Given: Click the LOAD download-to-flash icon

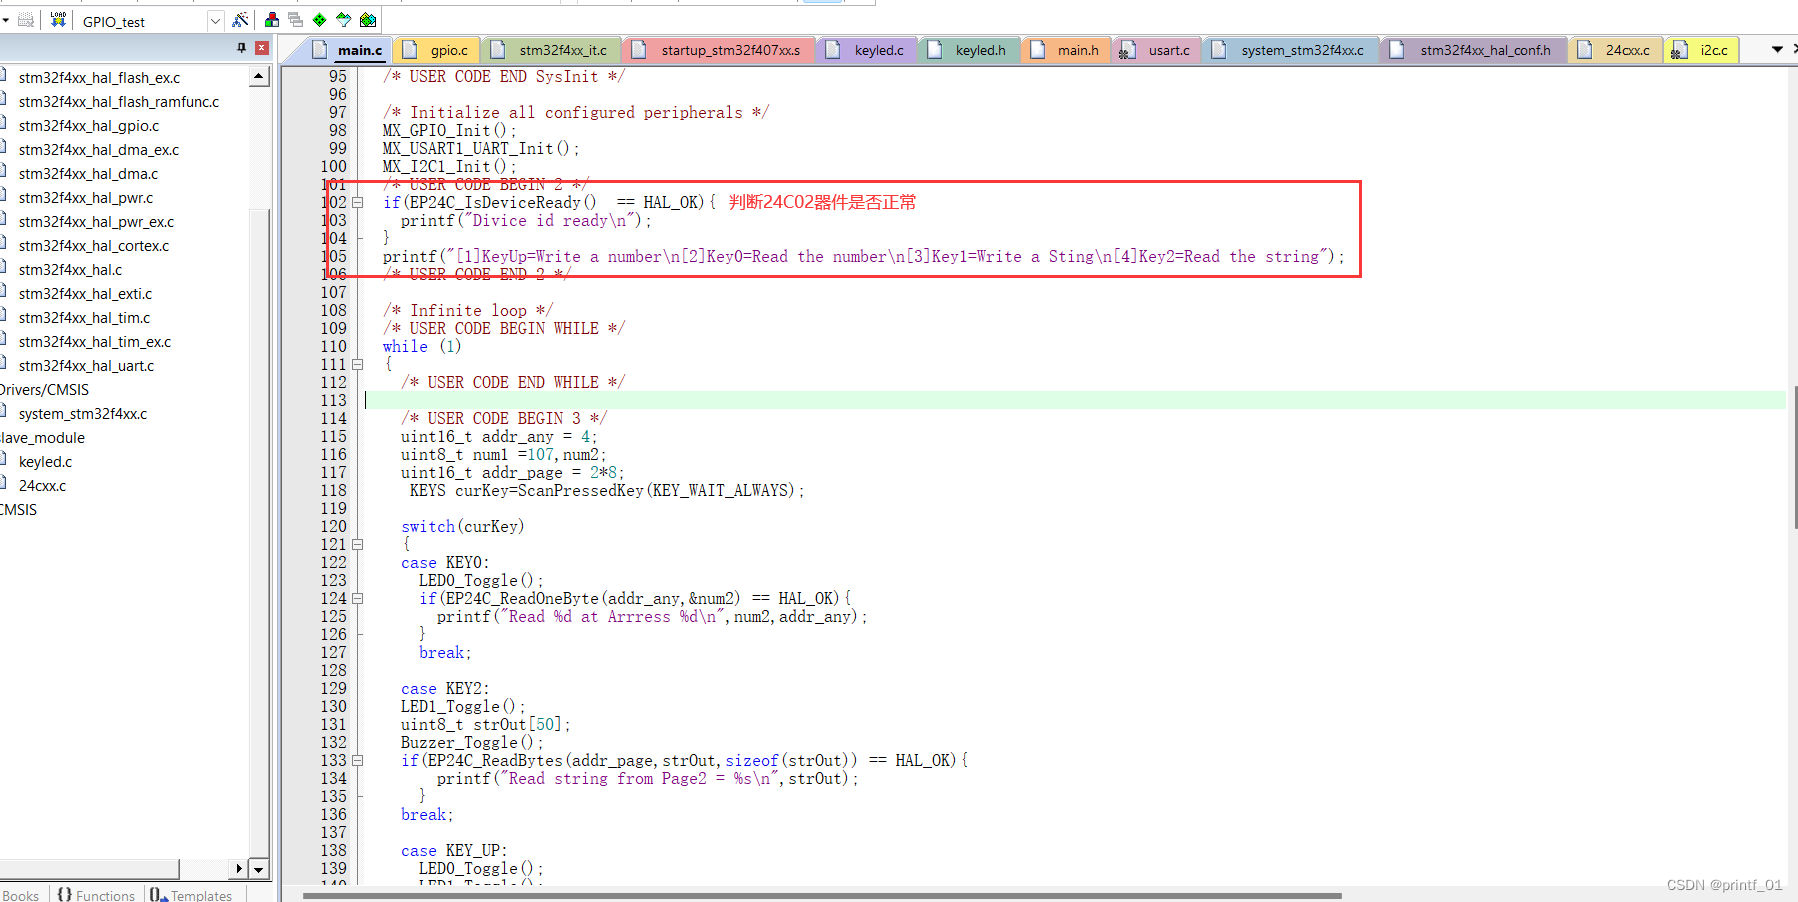Looking at the screenshot, I should [58, 20].
